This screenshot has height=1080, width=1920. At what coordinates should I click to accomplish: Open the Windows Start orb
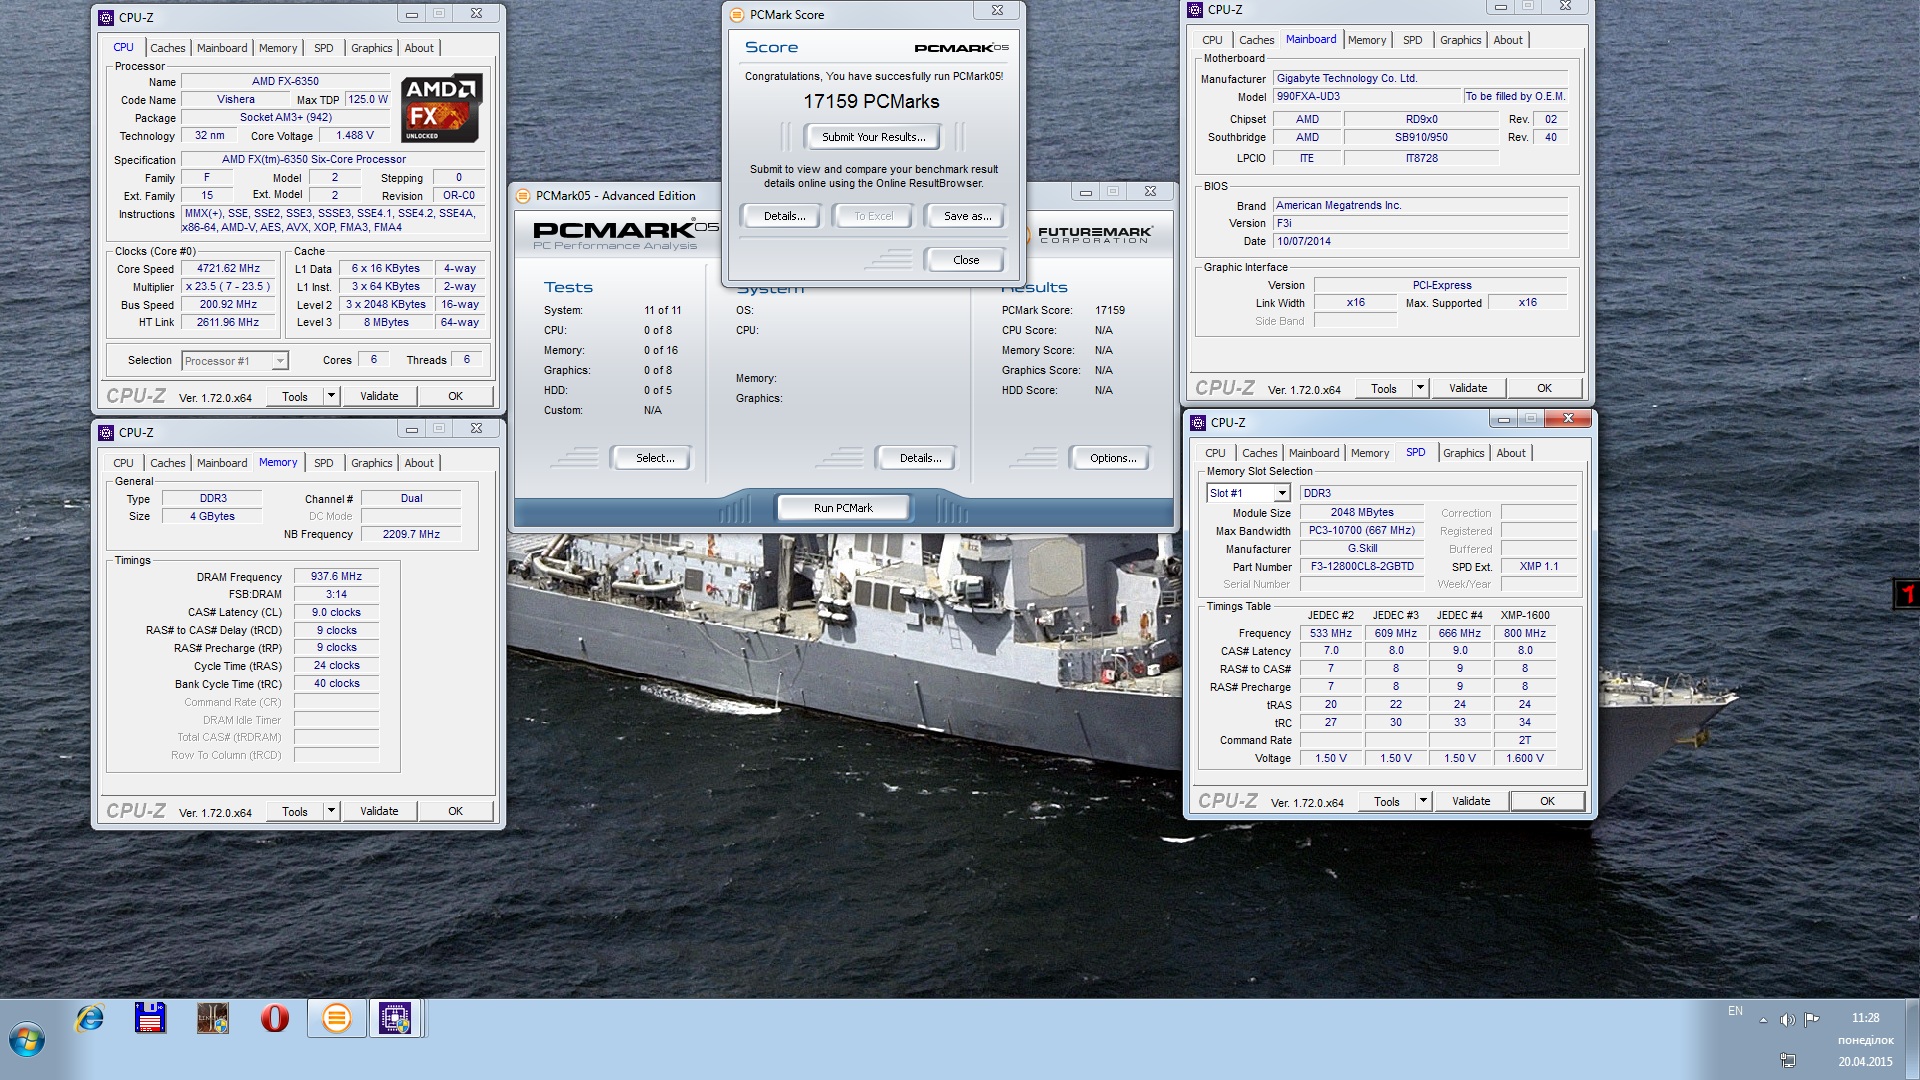[27, 1039]
